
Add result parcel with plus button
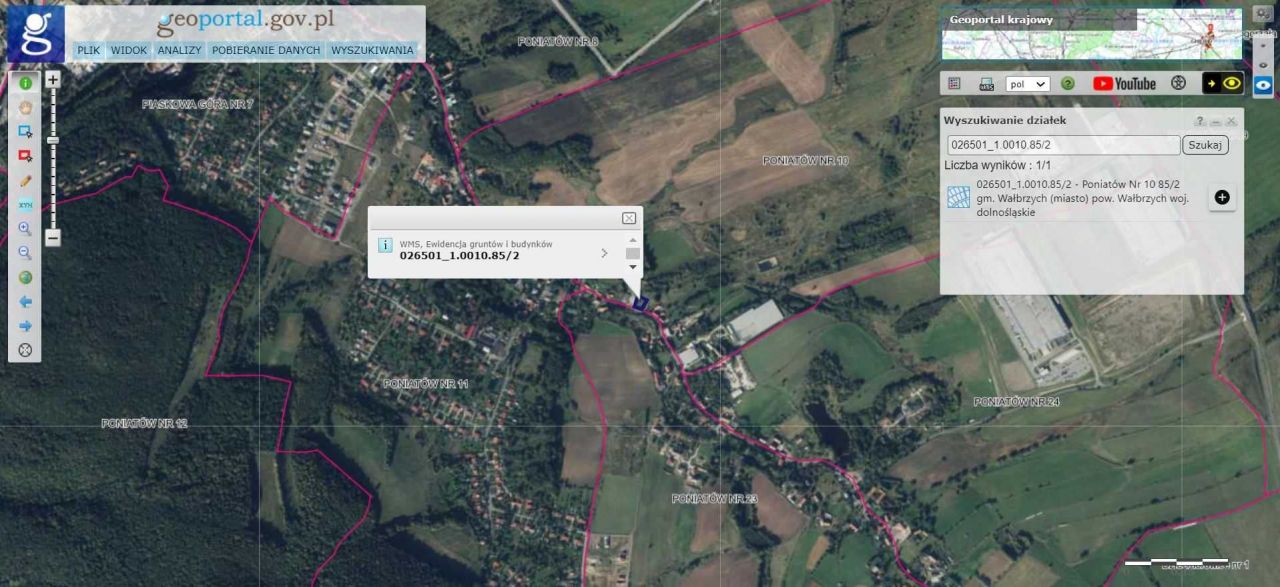coord(1222,197)
